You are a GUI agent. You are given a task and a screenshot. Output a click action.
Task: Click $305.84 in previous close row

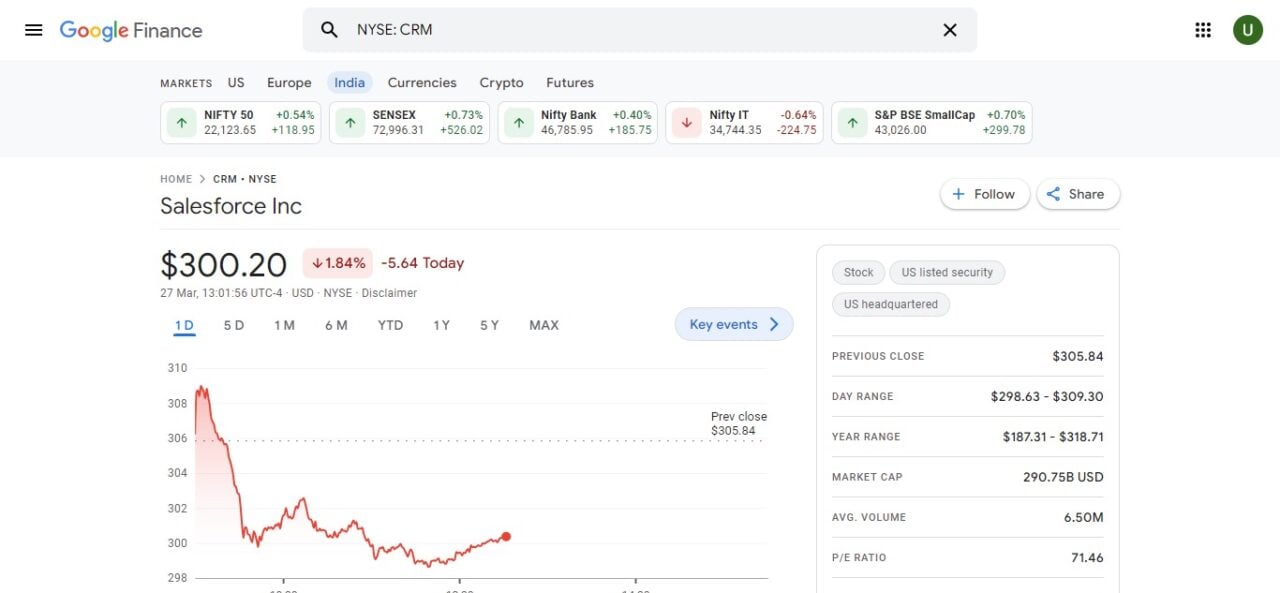pos(1078,356)
